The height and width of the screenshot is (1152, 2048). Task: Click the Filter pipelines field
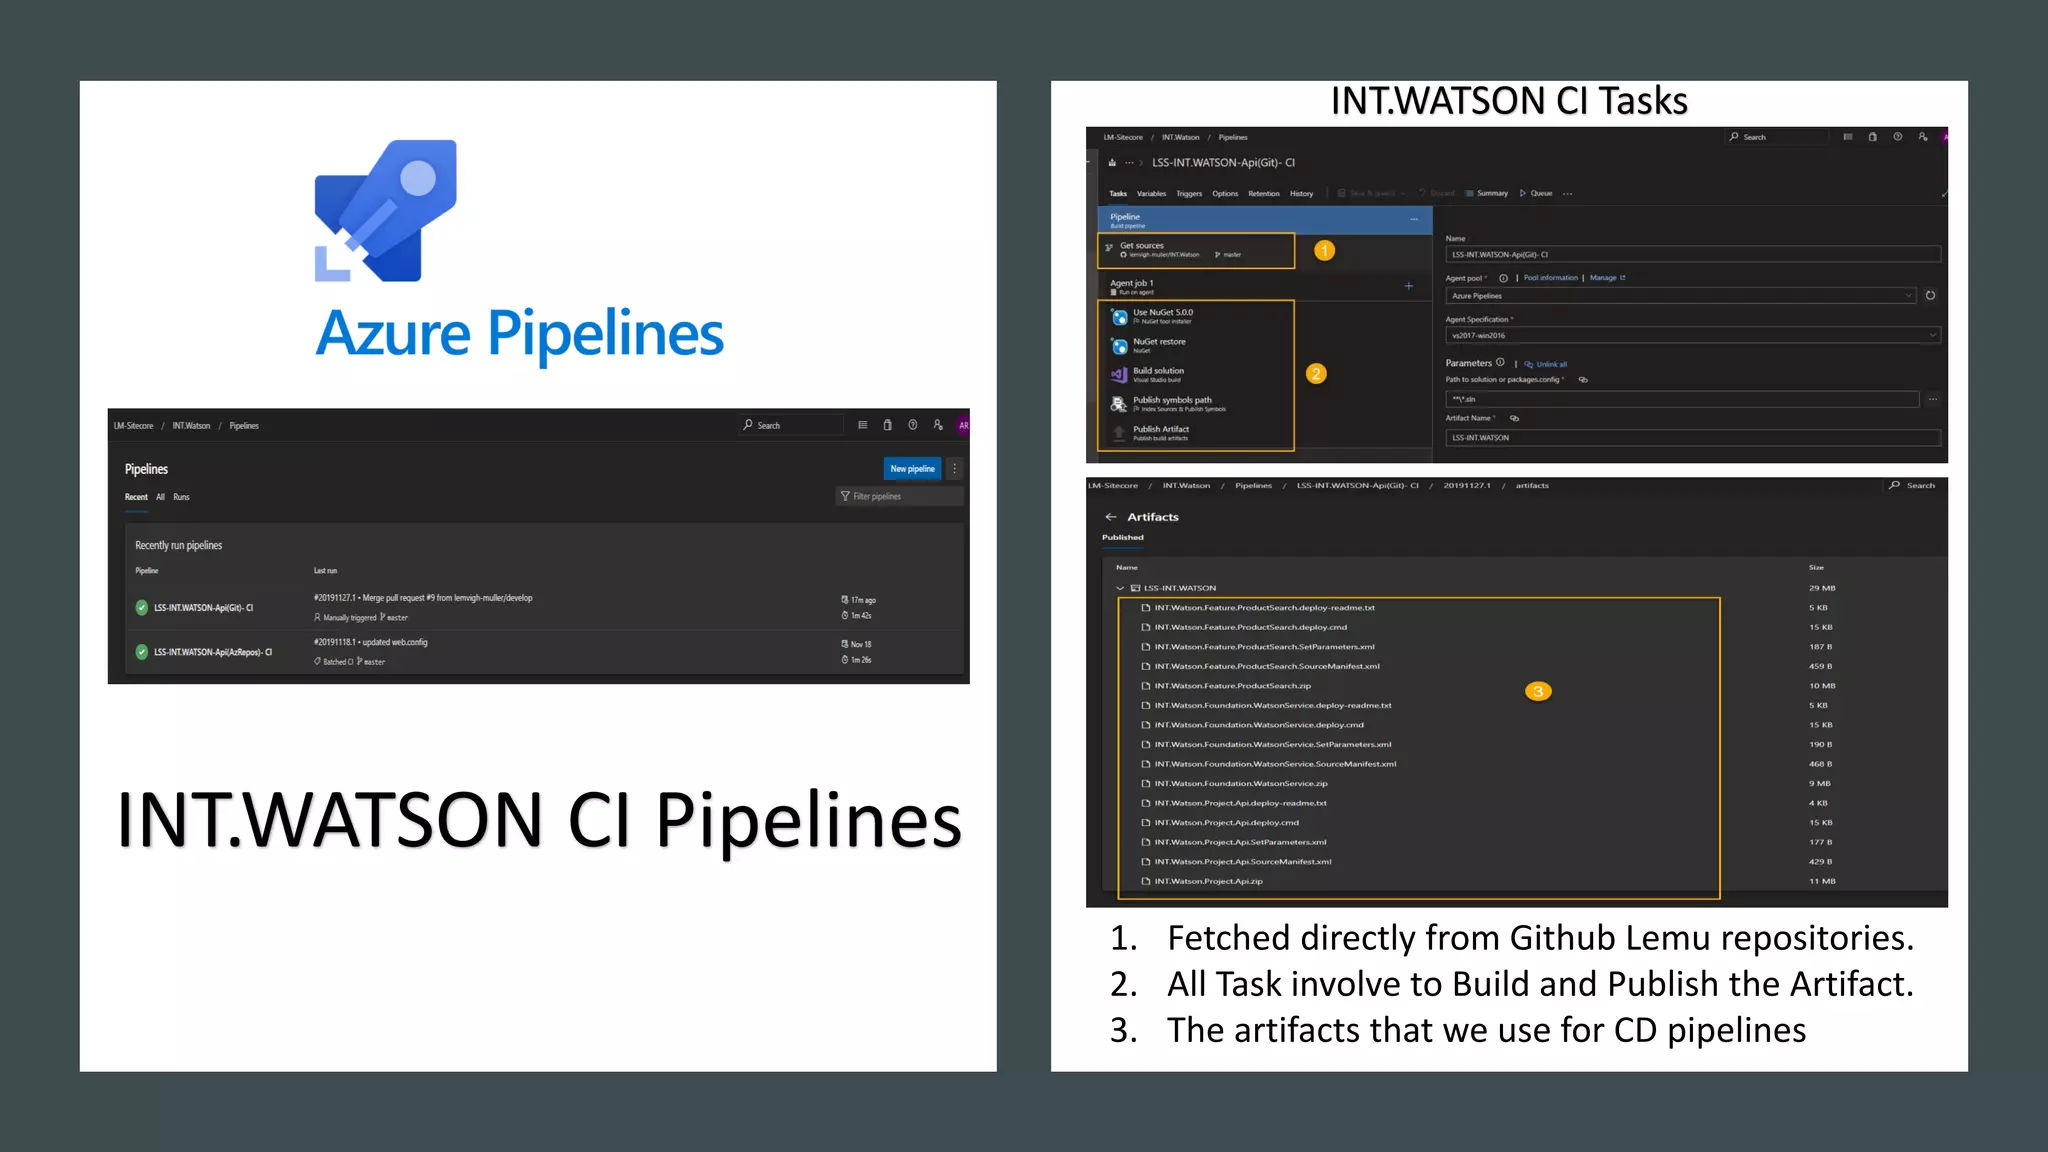tap(898, 497)
